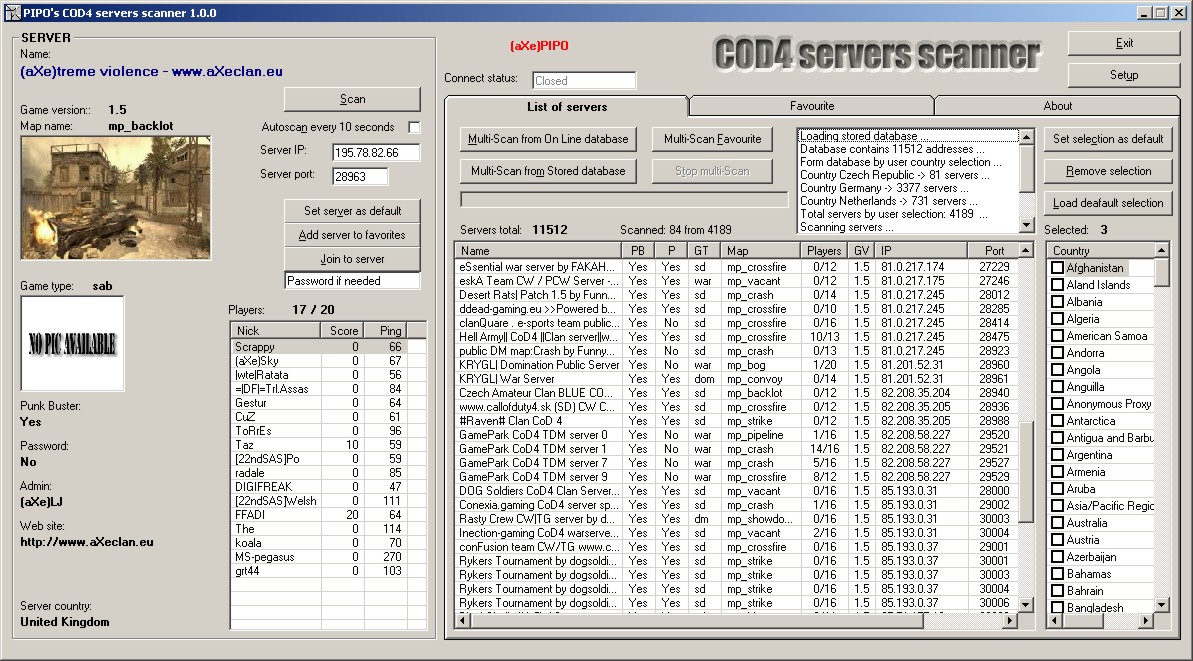Select player Scrappy in players list
The image size is (1193, 661).
(319, 347)
